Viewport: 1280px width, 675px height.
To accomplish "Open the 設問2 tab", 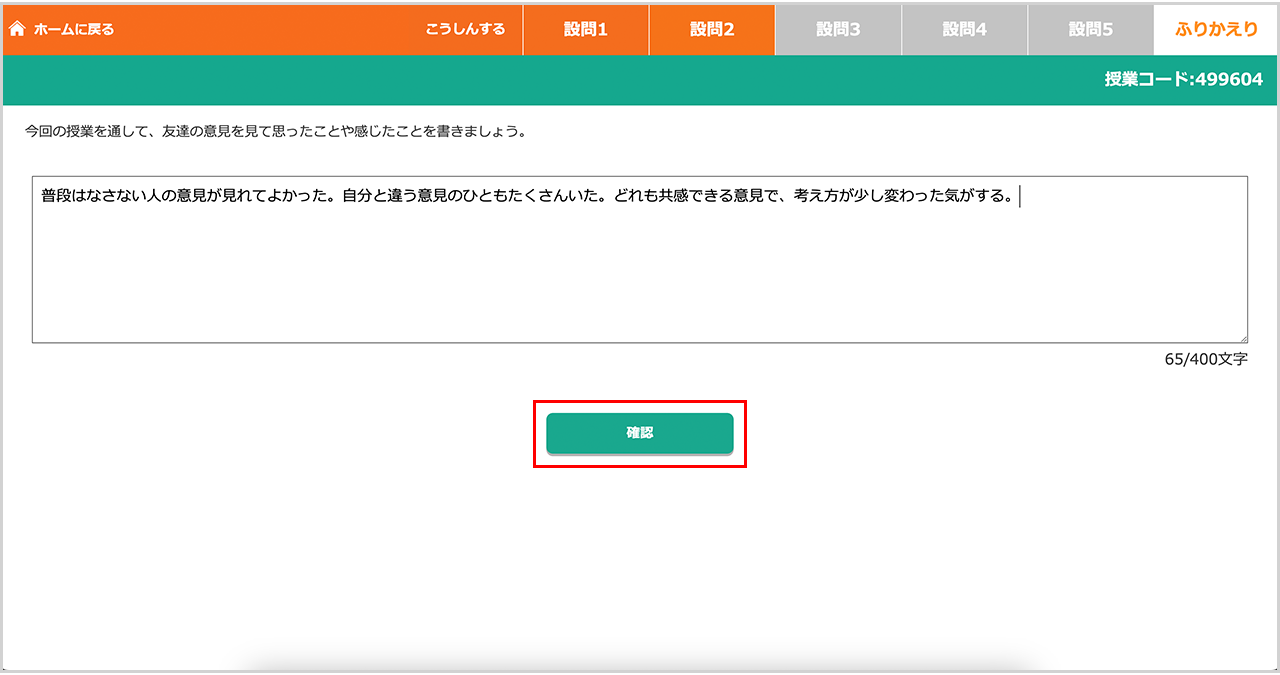I will pos(712,29).
